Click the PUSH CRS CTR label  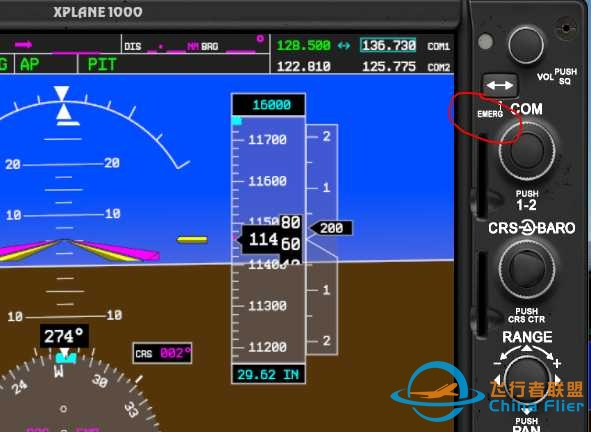click(x=527, y=316)
